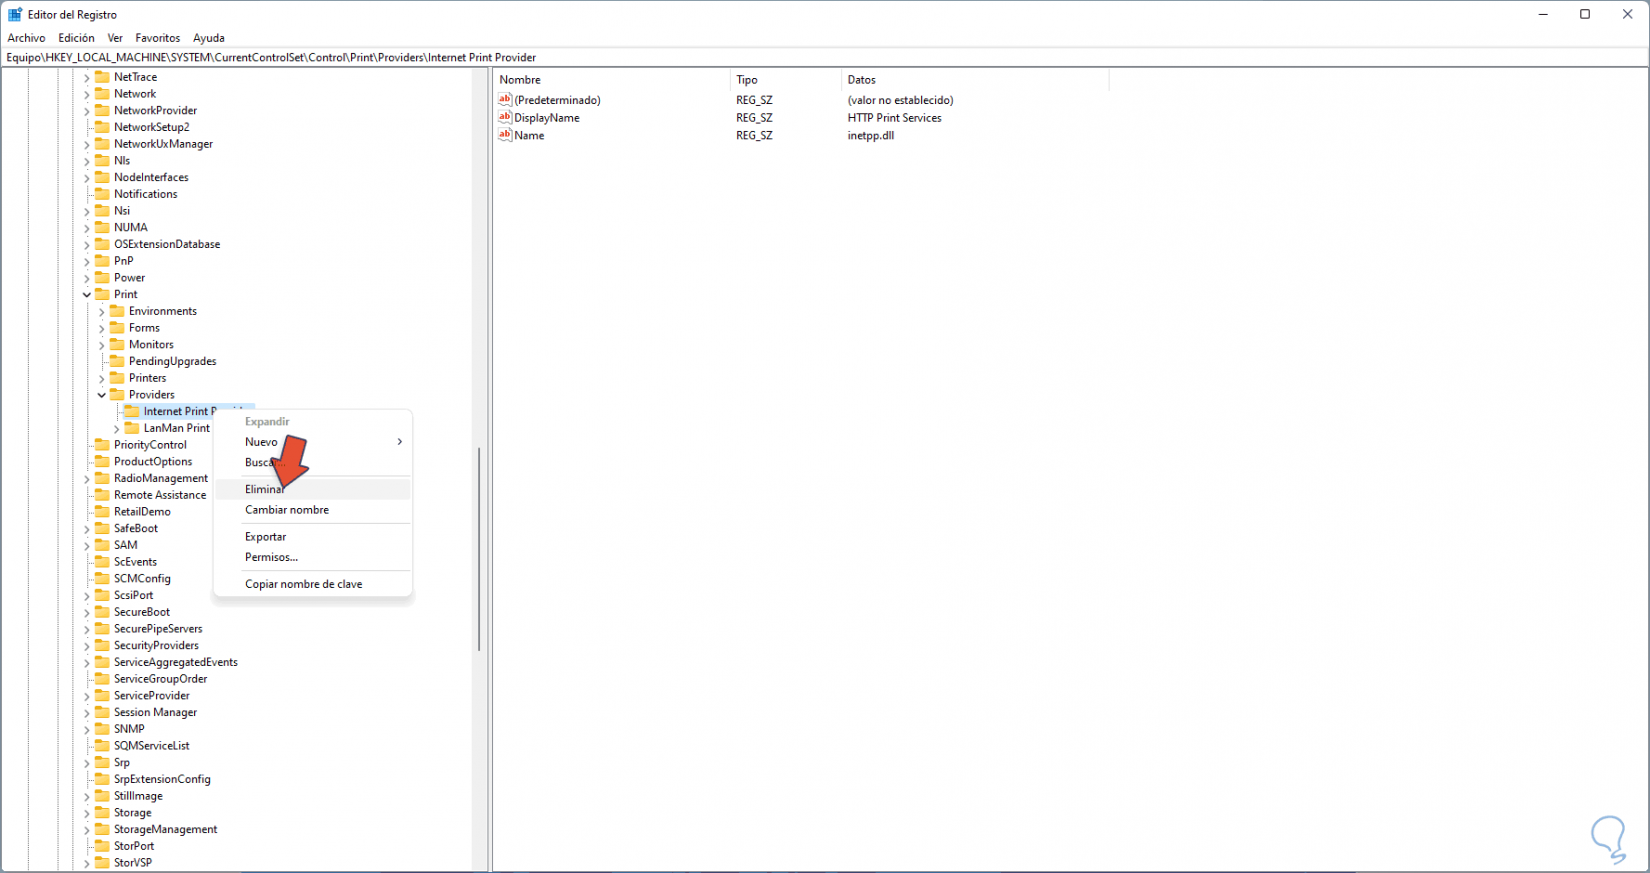Open the Ayuda menu
This screenshot has height=873, width=1650.
208,38
